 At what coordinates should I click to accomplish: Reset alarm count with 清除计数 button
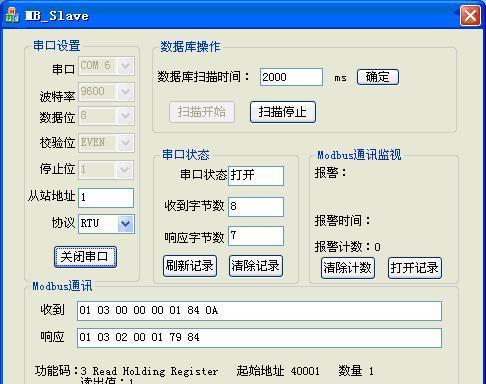click(348, 268)
